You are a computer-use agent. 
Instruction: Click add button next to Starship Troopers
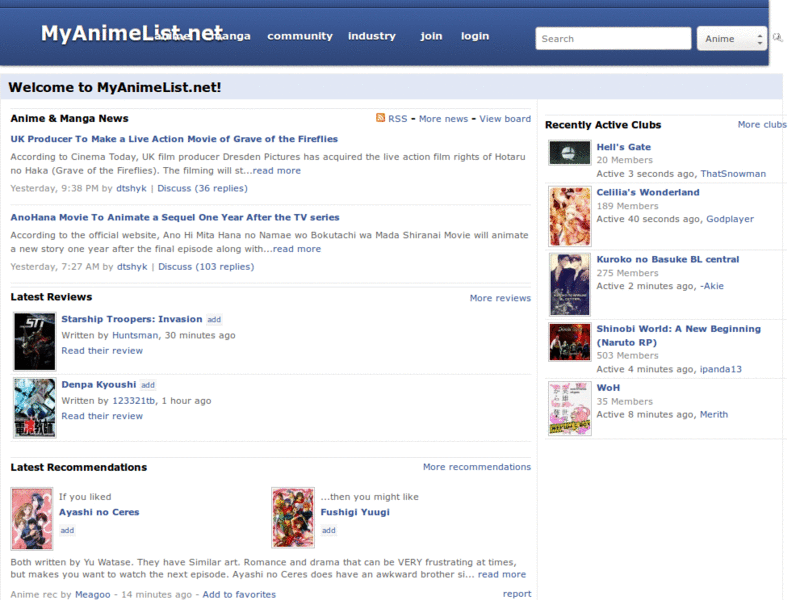[214, 319]
